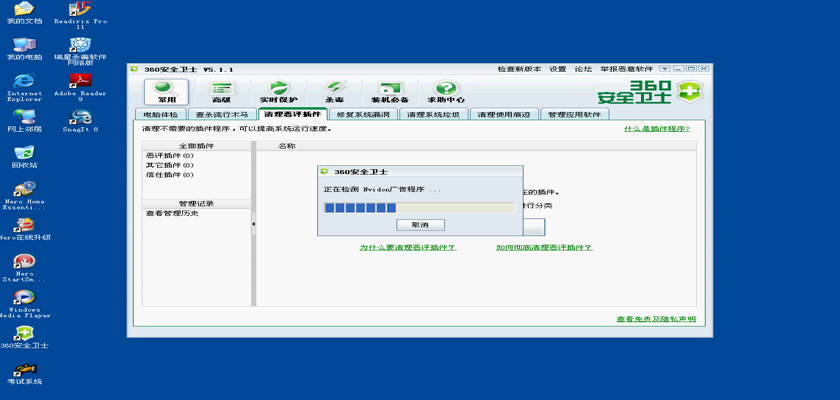Viewport: 840px width, 400px height.
Task: Click the 360安全卫士 V5.1.1 window title
Action: coord(189,70)
